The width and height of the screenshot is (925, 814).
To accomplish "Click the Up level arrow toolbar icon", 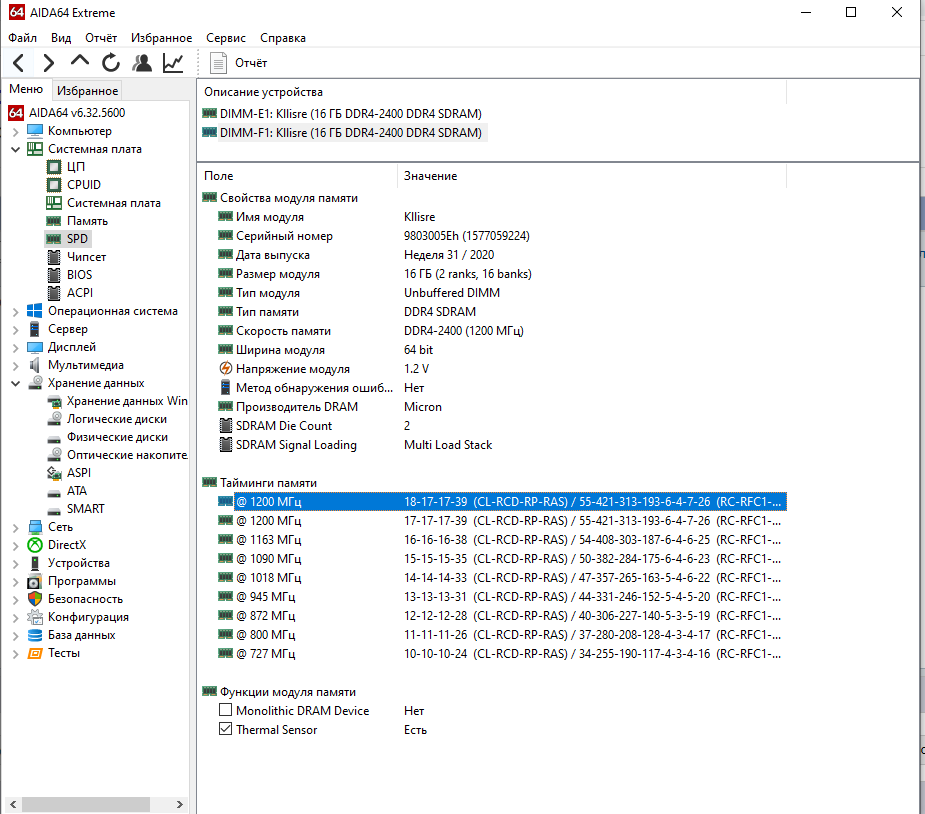I will (80, 61).
